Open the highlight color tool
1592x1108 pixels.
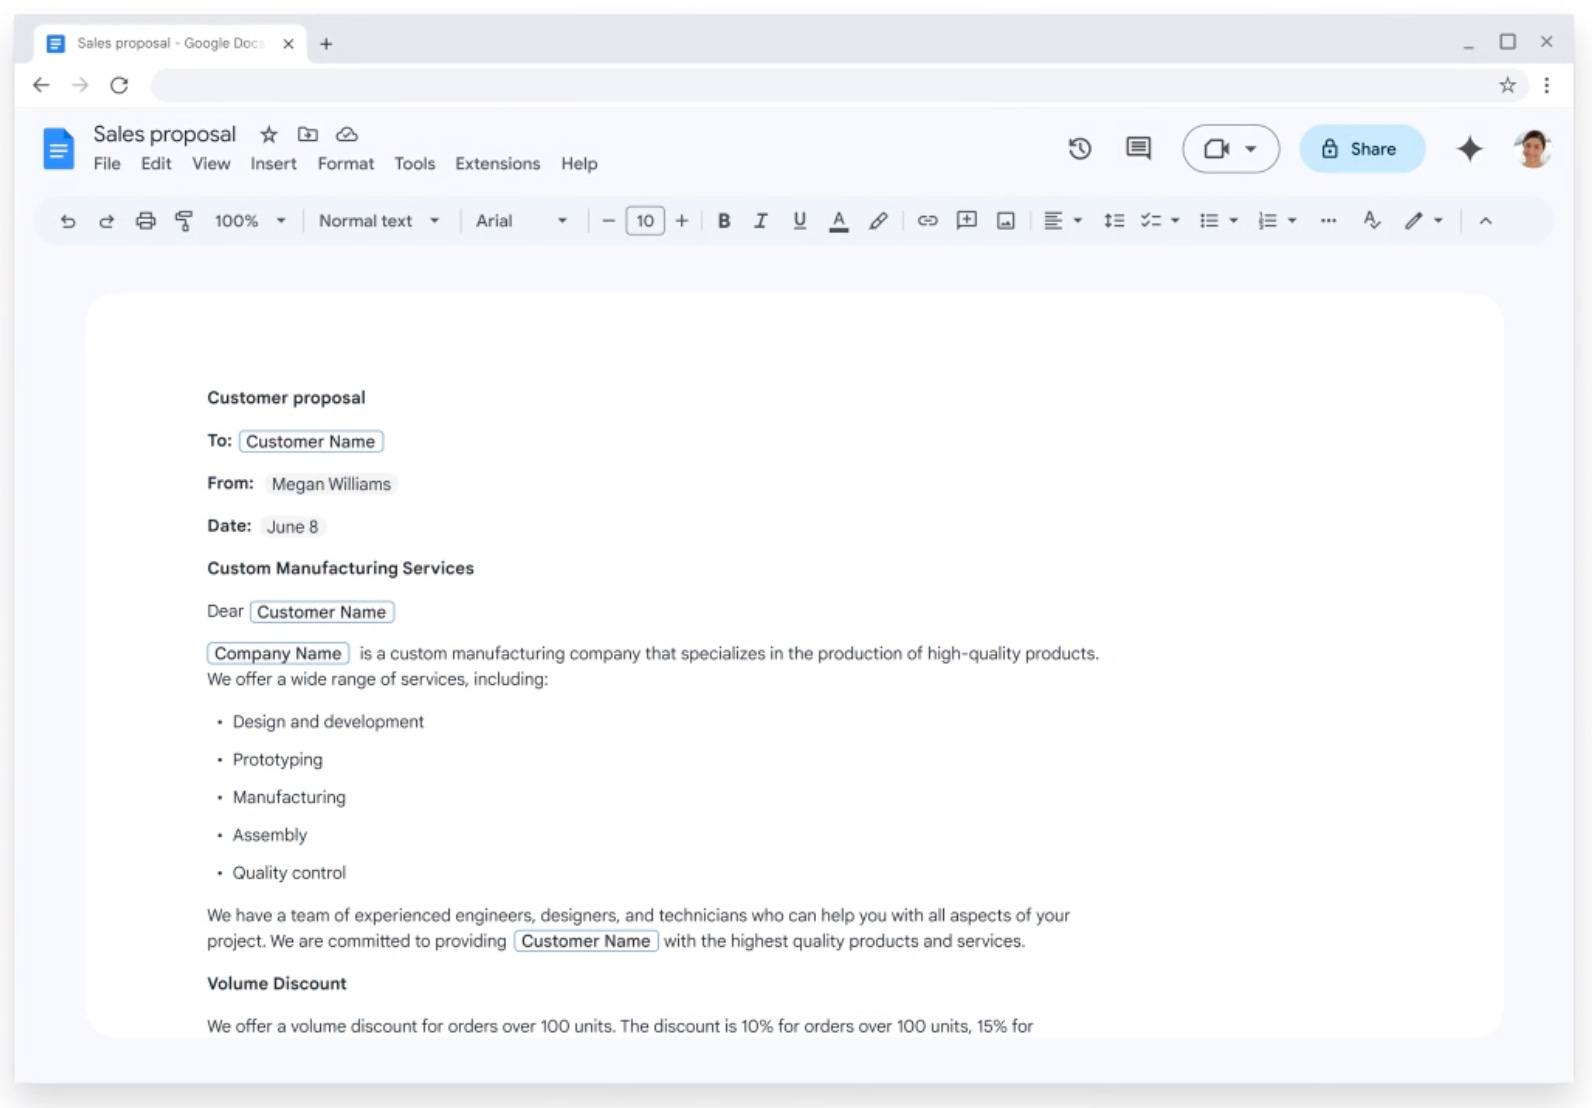point(878,221)
